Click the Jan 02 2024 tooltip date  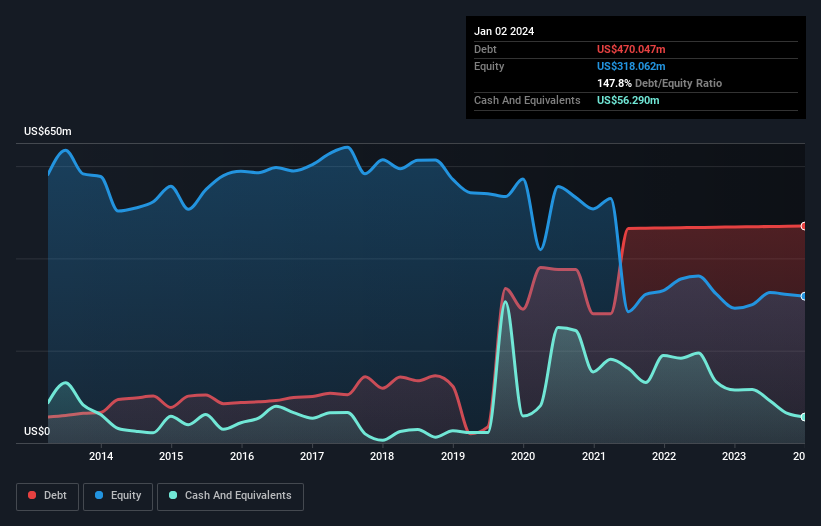point(504,31)
